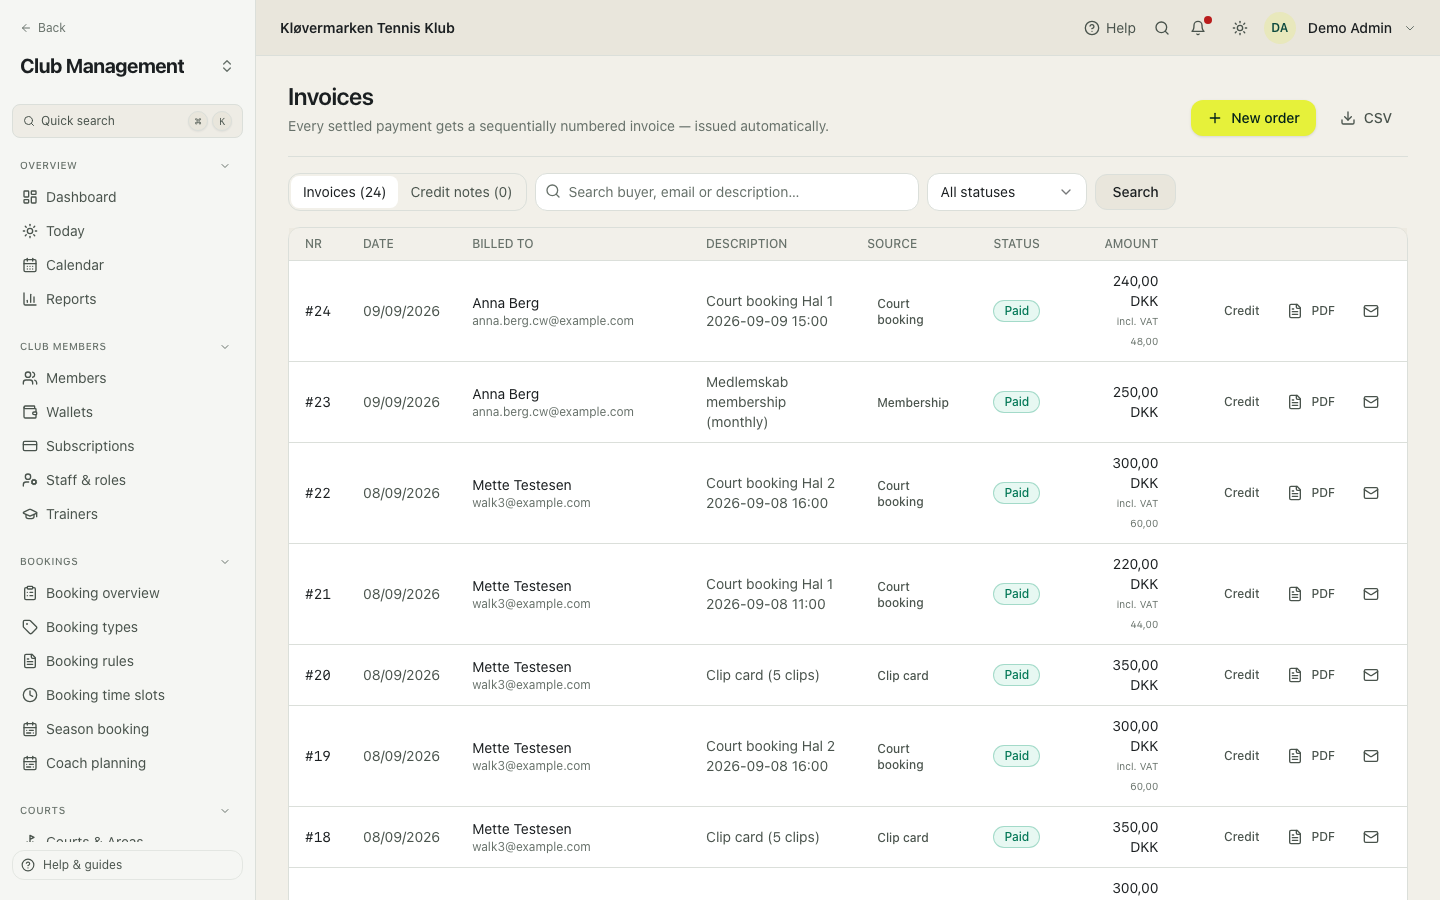Image resolution: width=1440 pixels, height=900 pixels.
Task: Open Calendar in the sidebar
Action: click(127, 265)
